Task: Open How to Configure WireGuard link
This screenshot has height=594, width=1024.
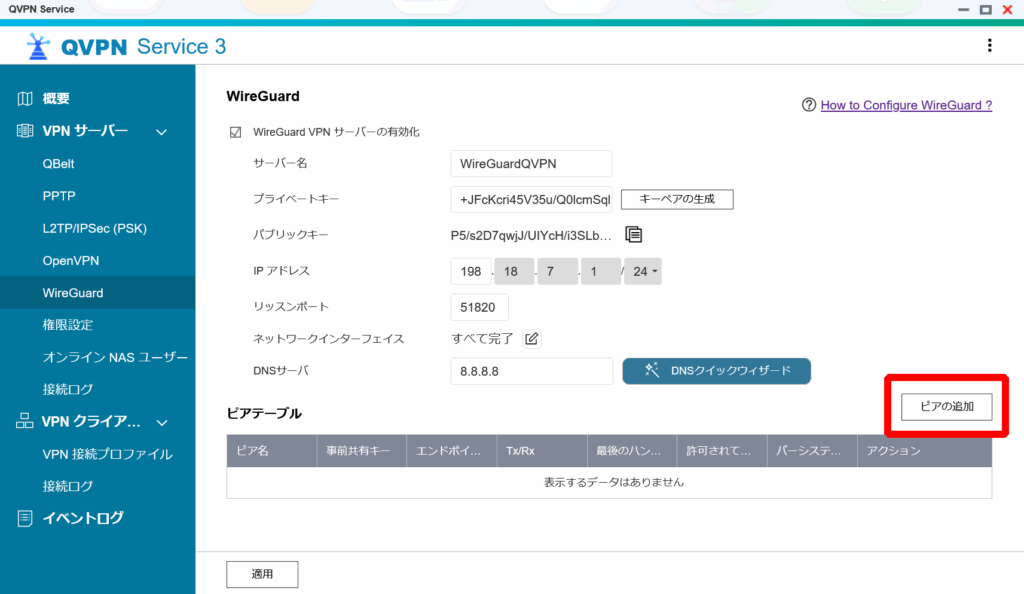Action: coord(906,105)
